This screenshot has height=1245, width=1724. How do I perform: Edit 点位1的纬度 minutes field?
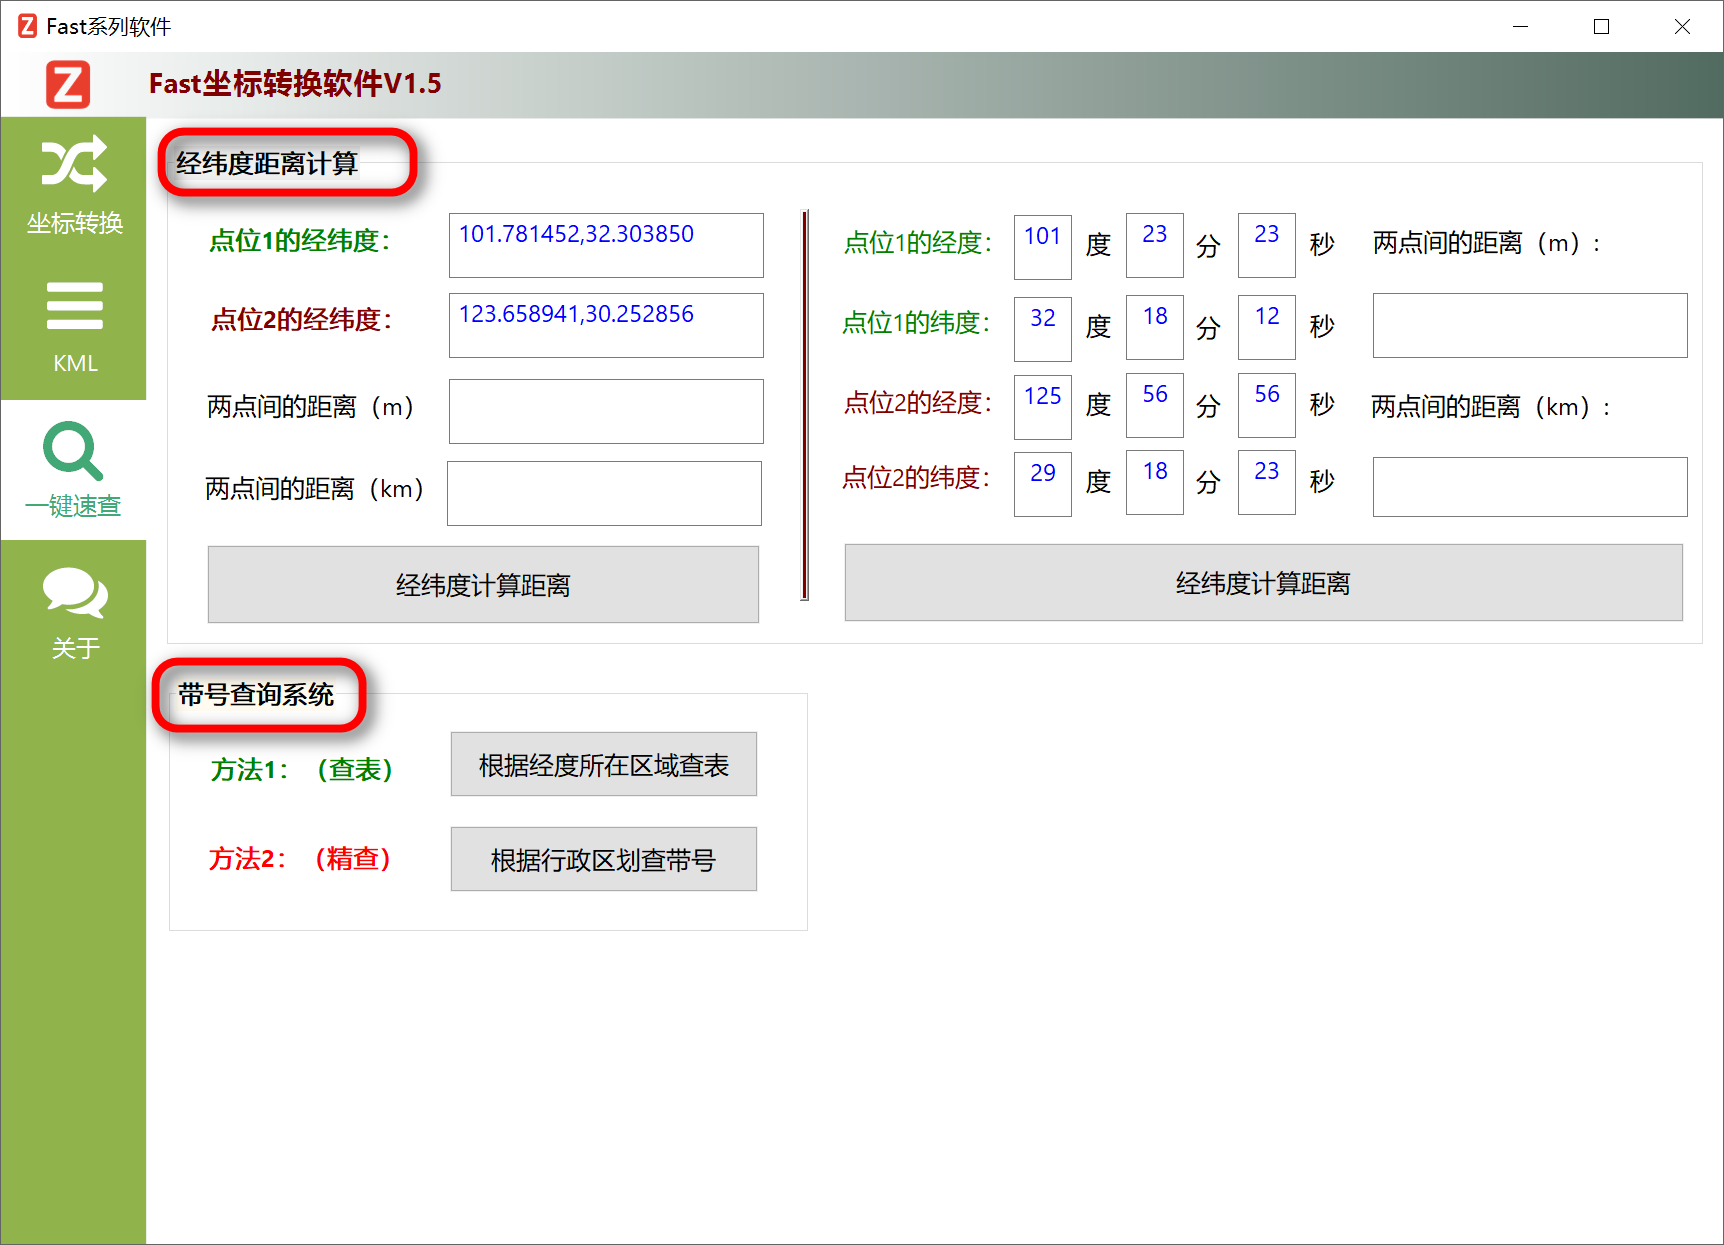1155,327
